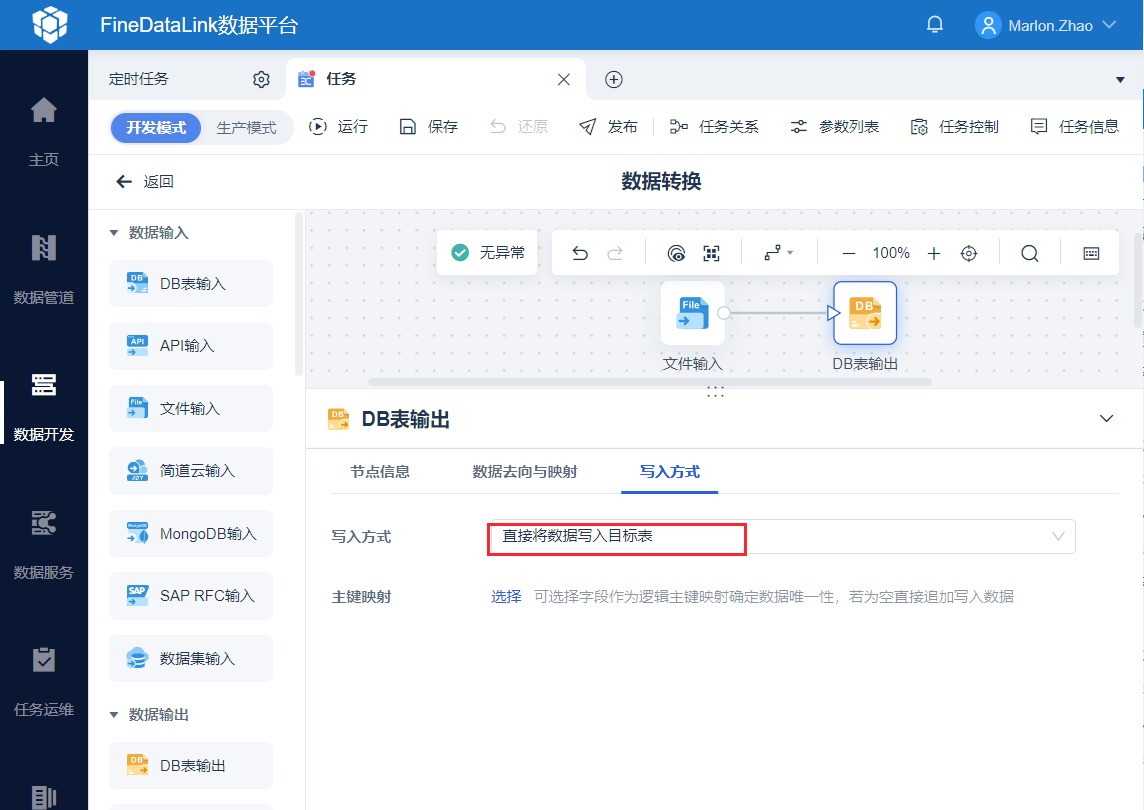Select the MongoDB输入 node
1144x810 pixels.
191,534
